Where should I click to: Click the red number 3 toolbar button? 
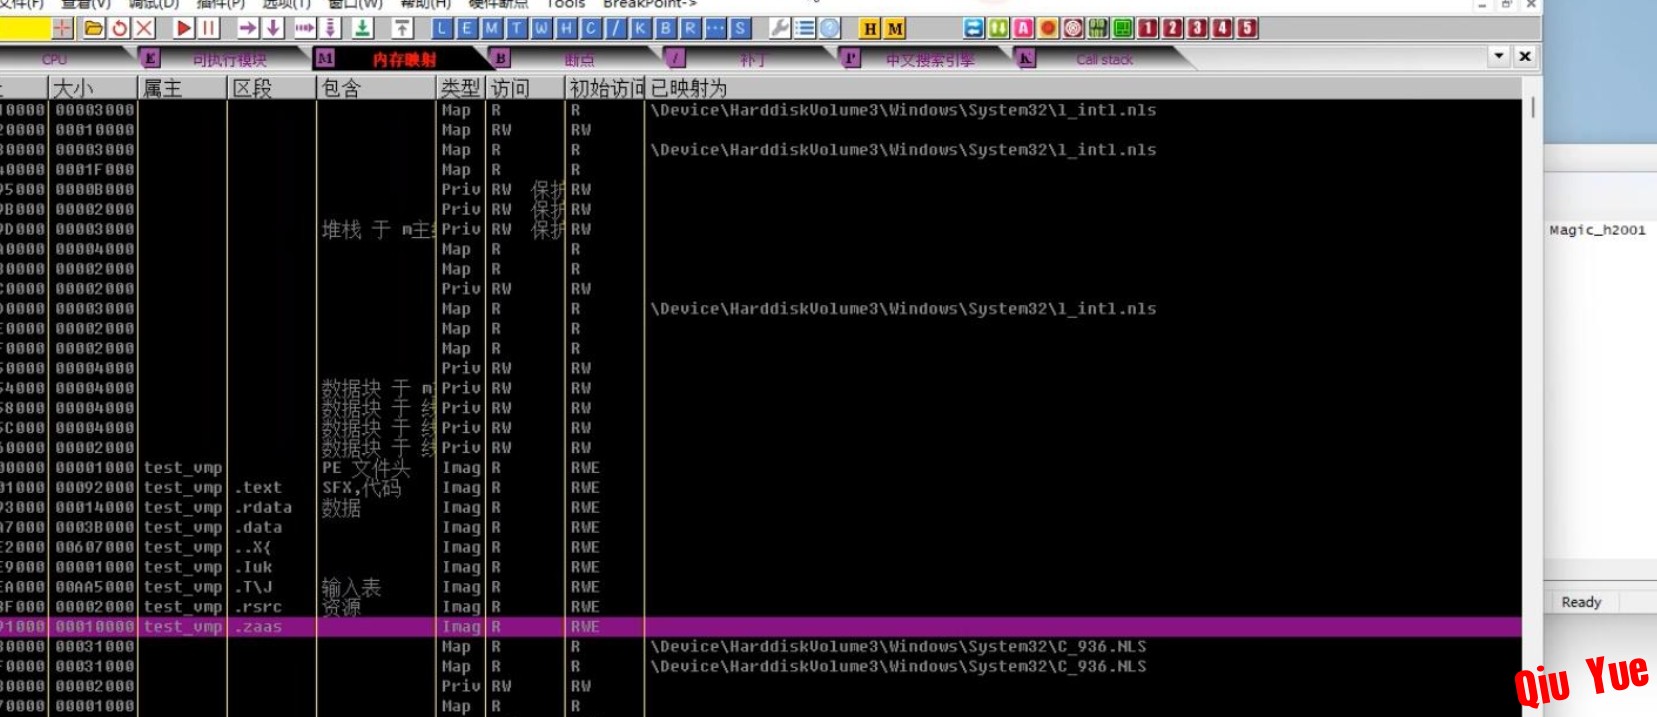click(1197, 28)
